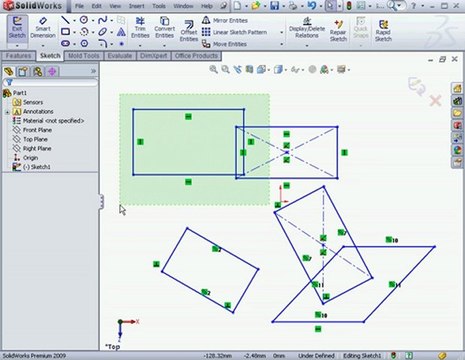This screenshot has width=465, height=360.
Task: Open the Edit menu
Action: click(x=97, y=6)
